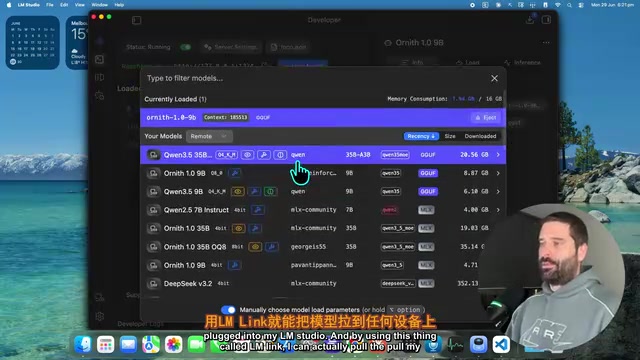Select the ornith-1.0-9b loaded model row
This screenshot has width=640, height=360.
323,118
